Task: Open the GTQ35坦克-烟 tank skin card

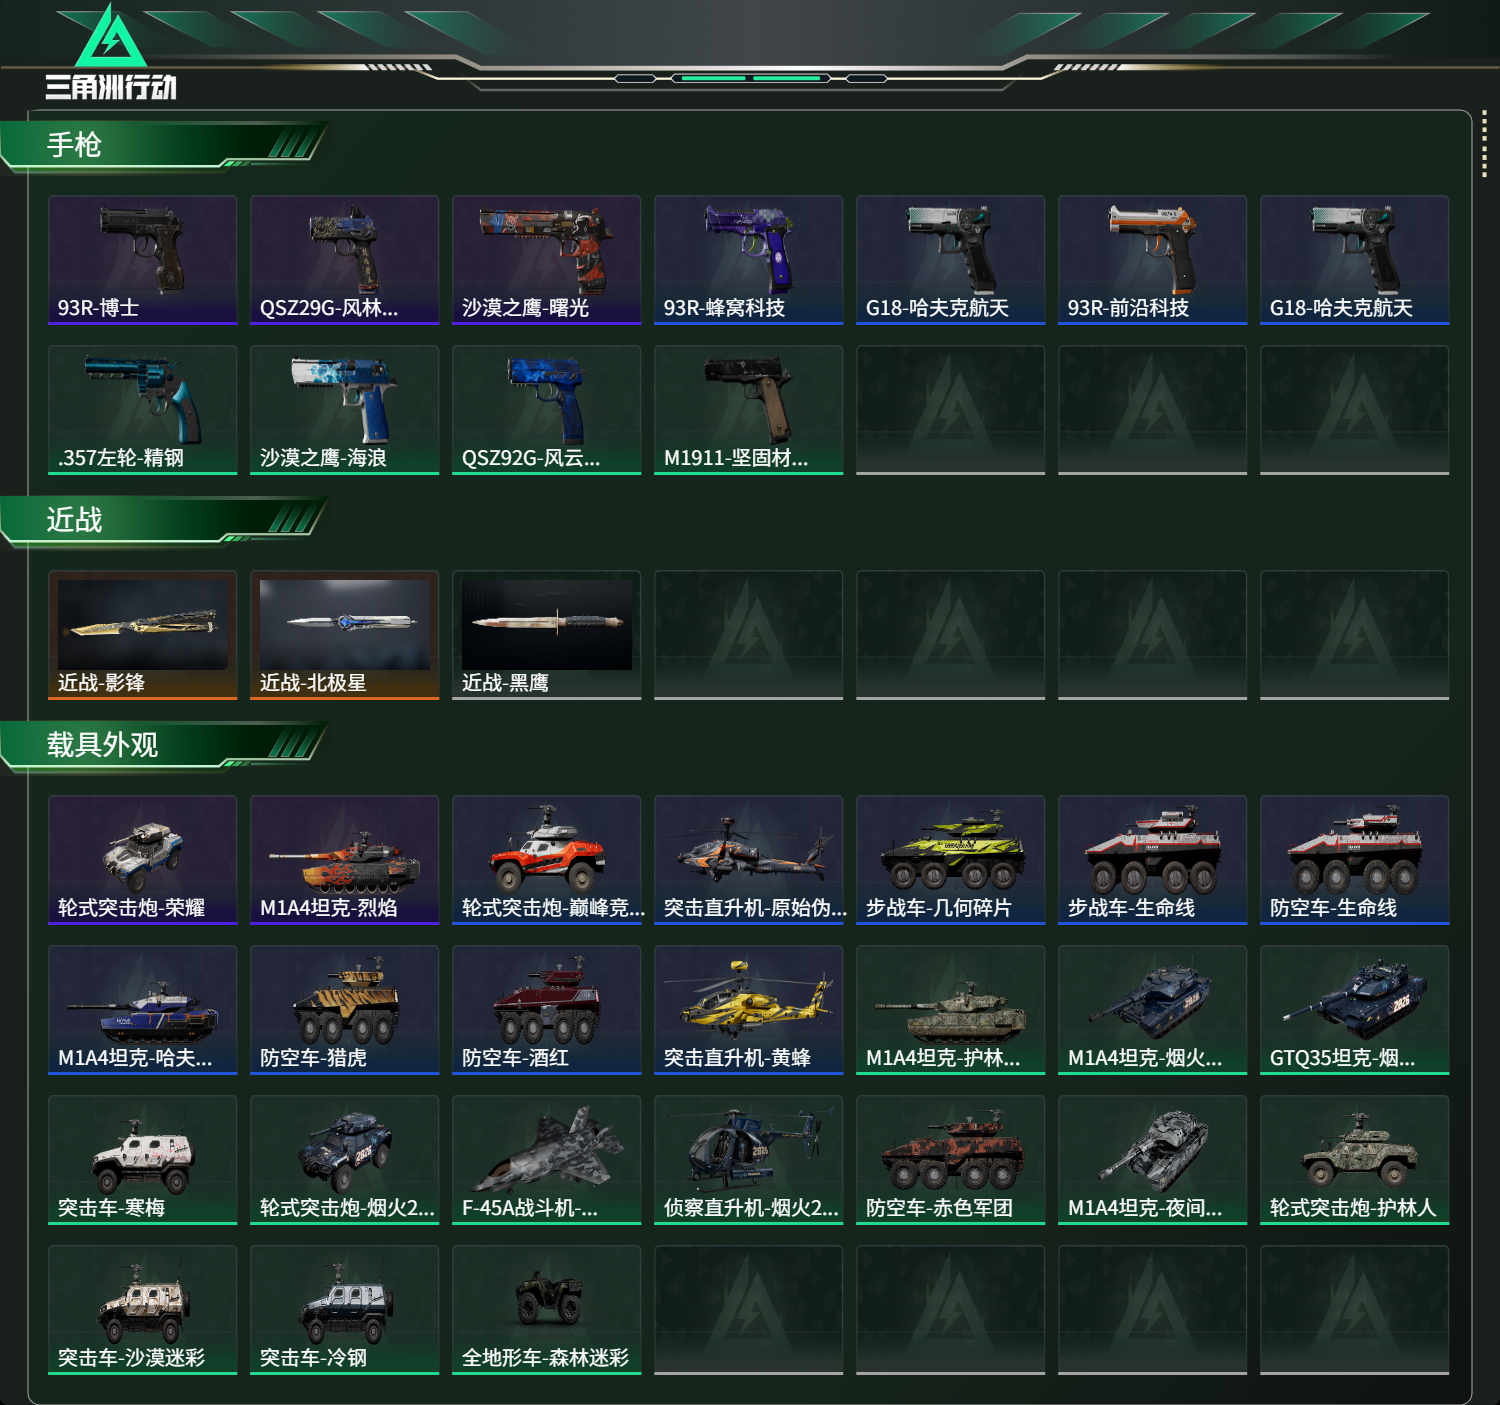Action: click(1355, 1010)
